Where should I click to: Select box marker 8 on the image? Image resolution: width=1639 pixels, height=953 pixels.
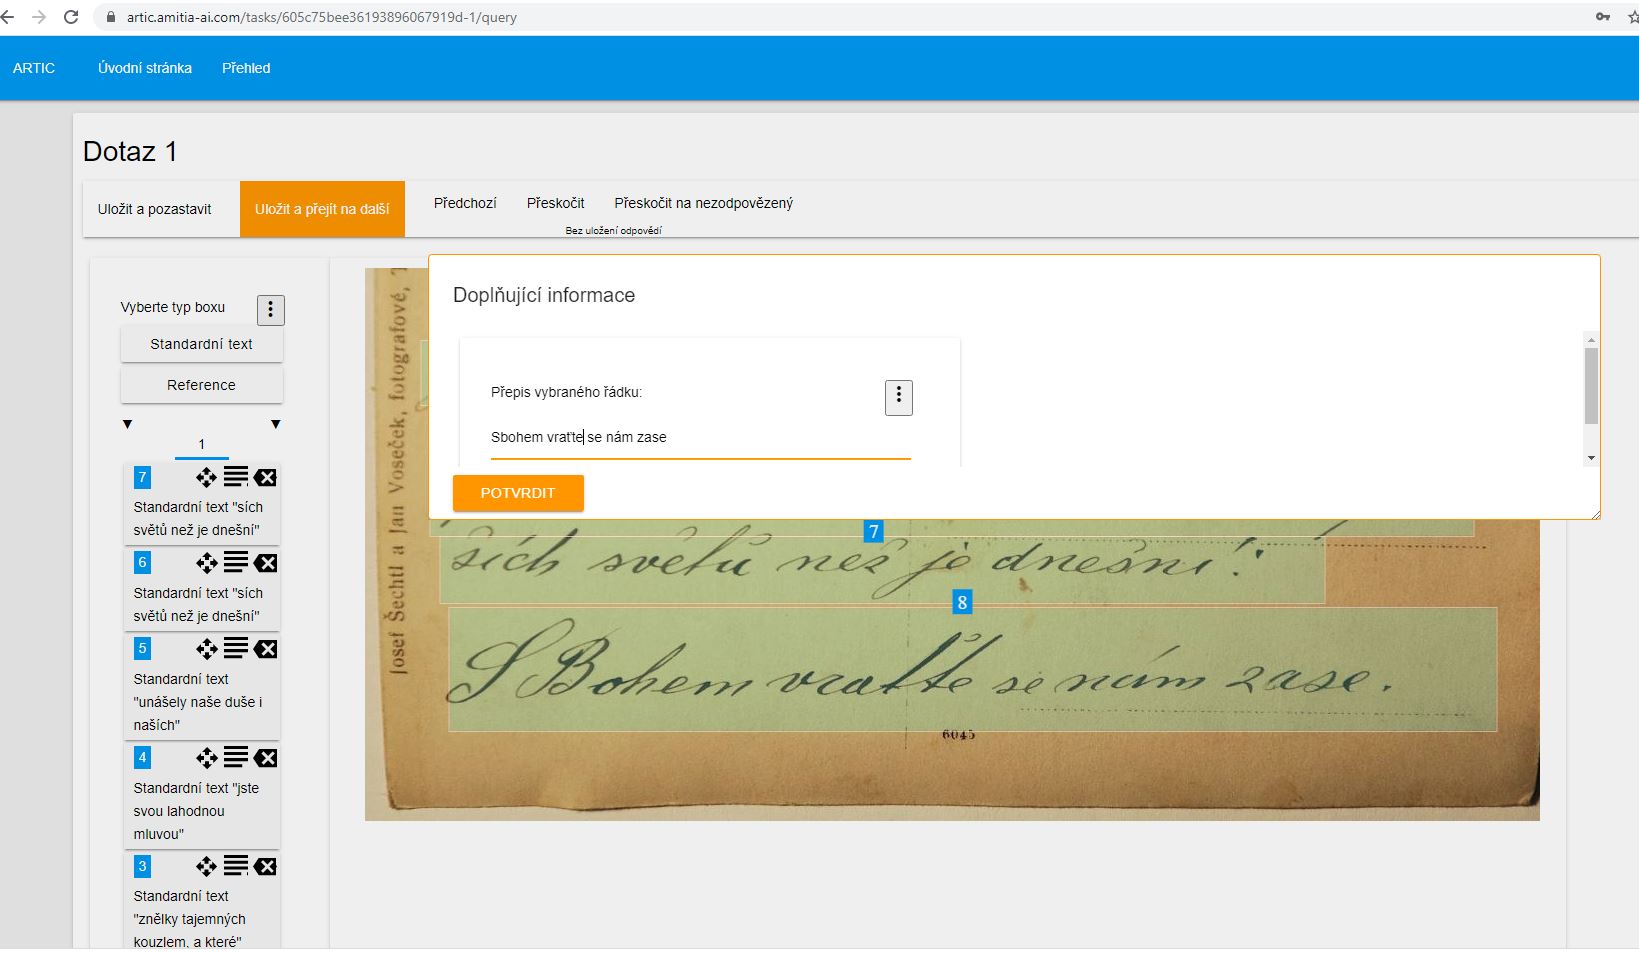(962, 602)
